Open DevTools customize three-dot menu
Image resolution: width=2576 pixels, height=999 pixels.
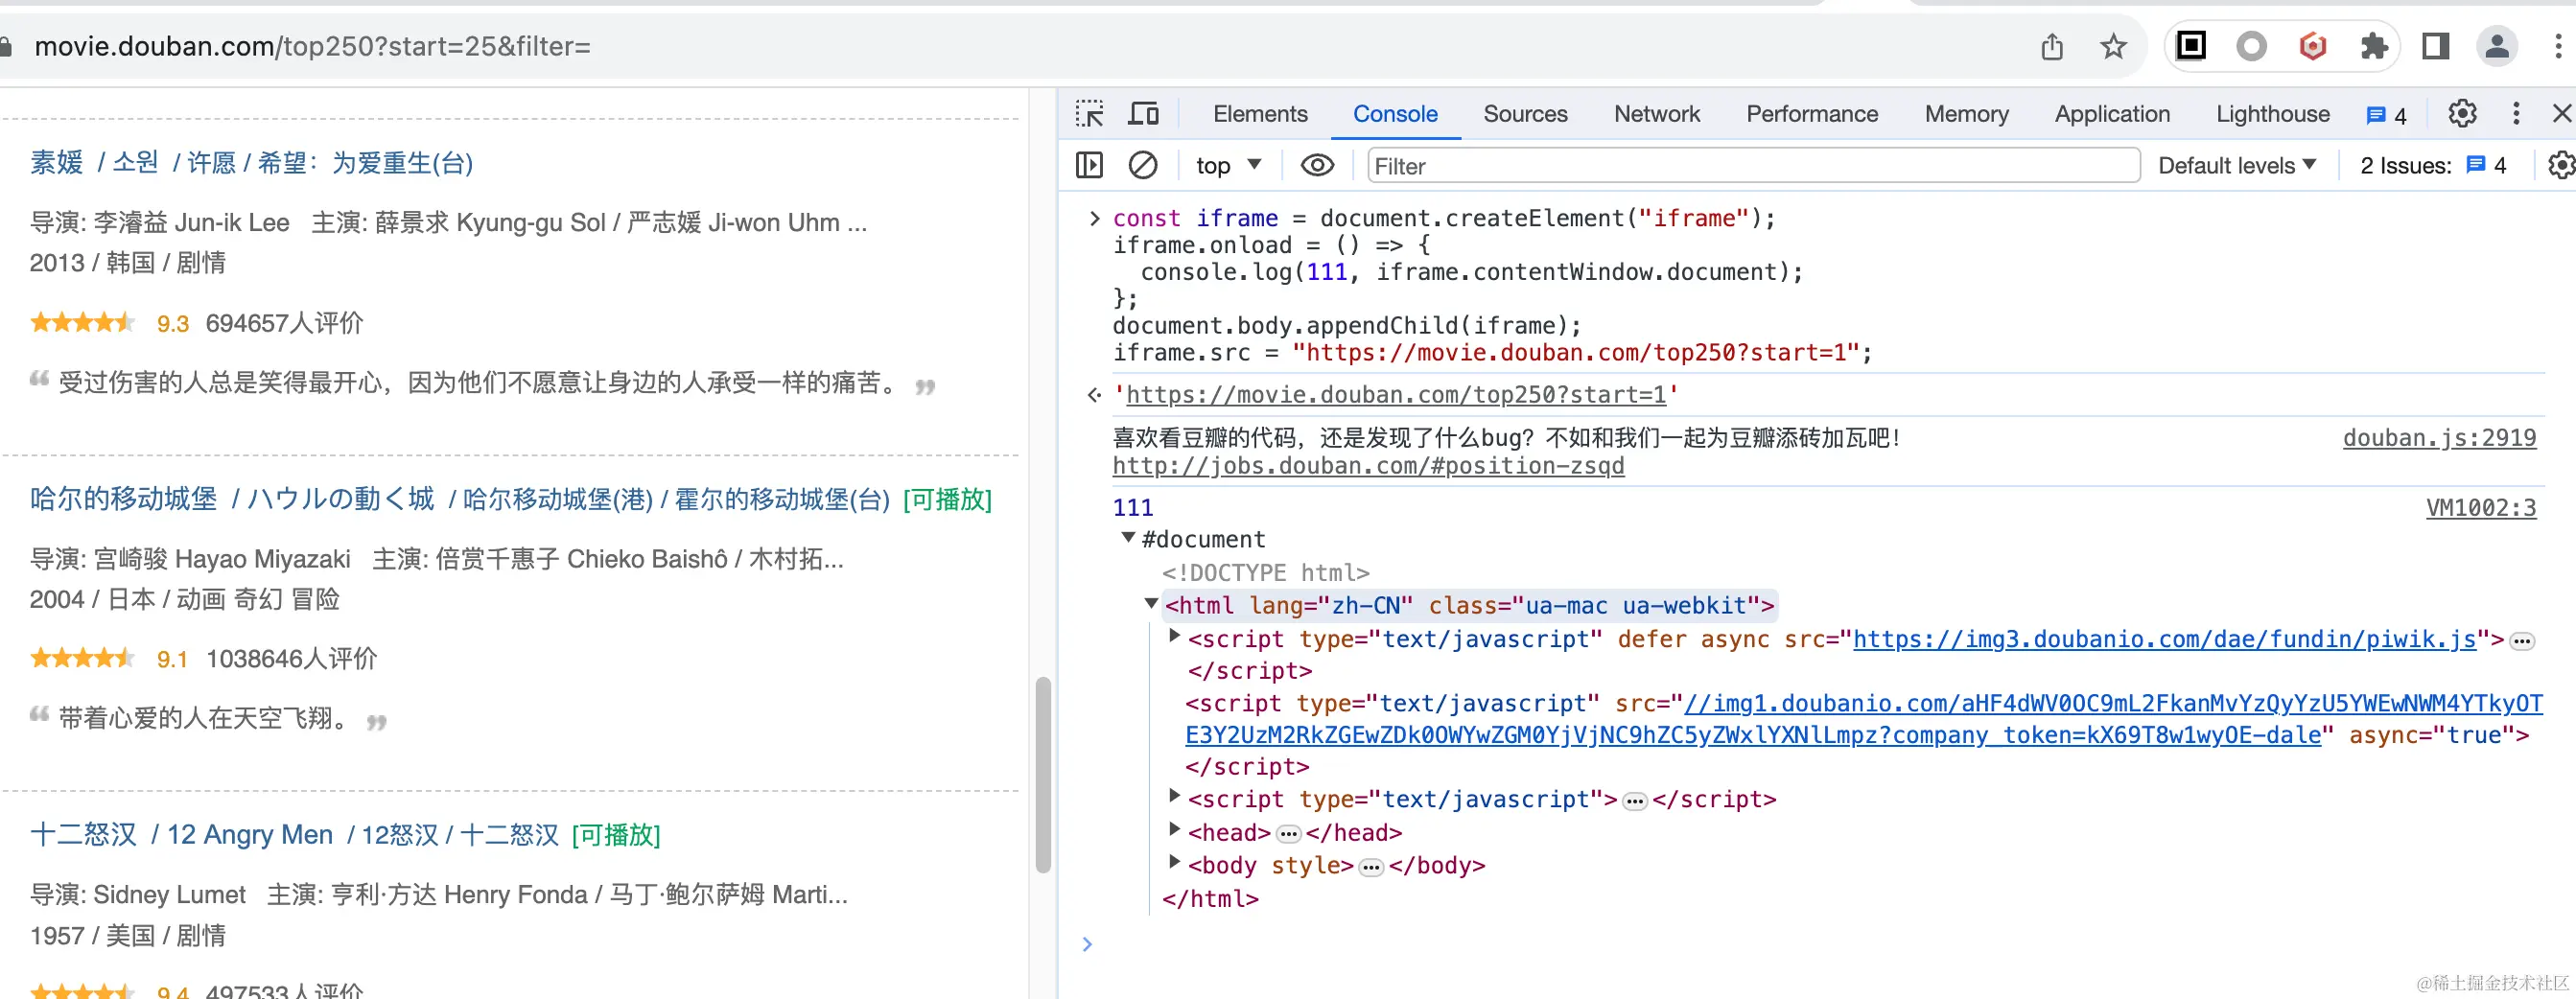[2516, 114]
